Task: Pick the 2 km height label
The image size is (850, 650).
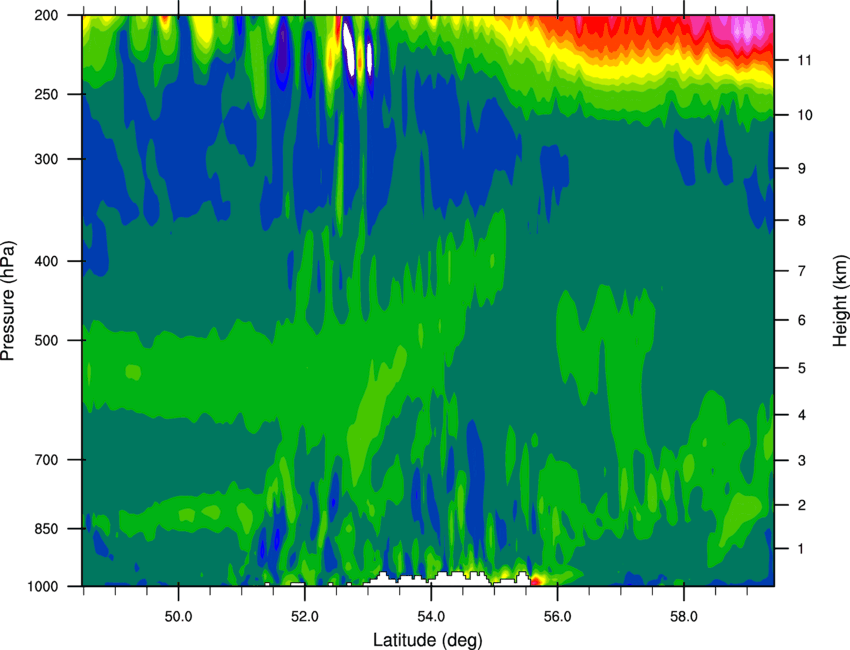Action: tap(802, 505)
